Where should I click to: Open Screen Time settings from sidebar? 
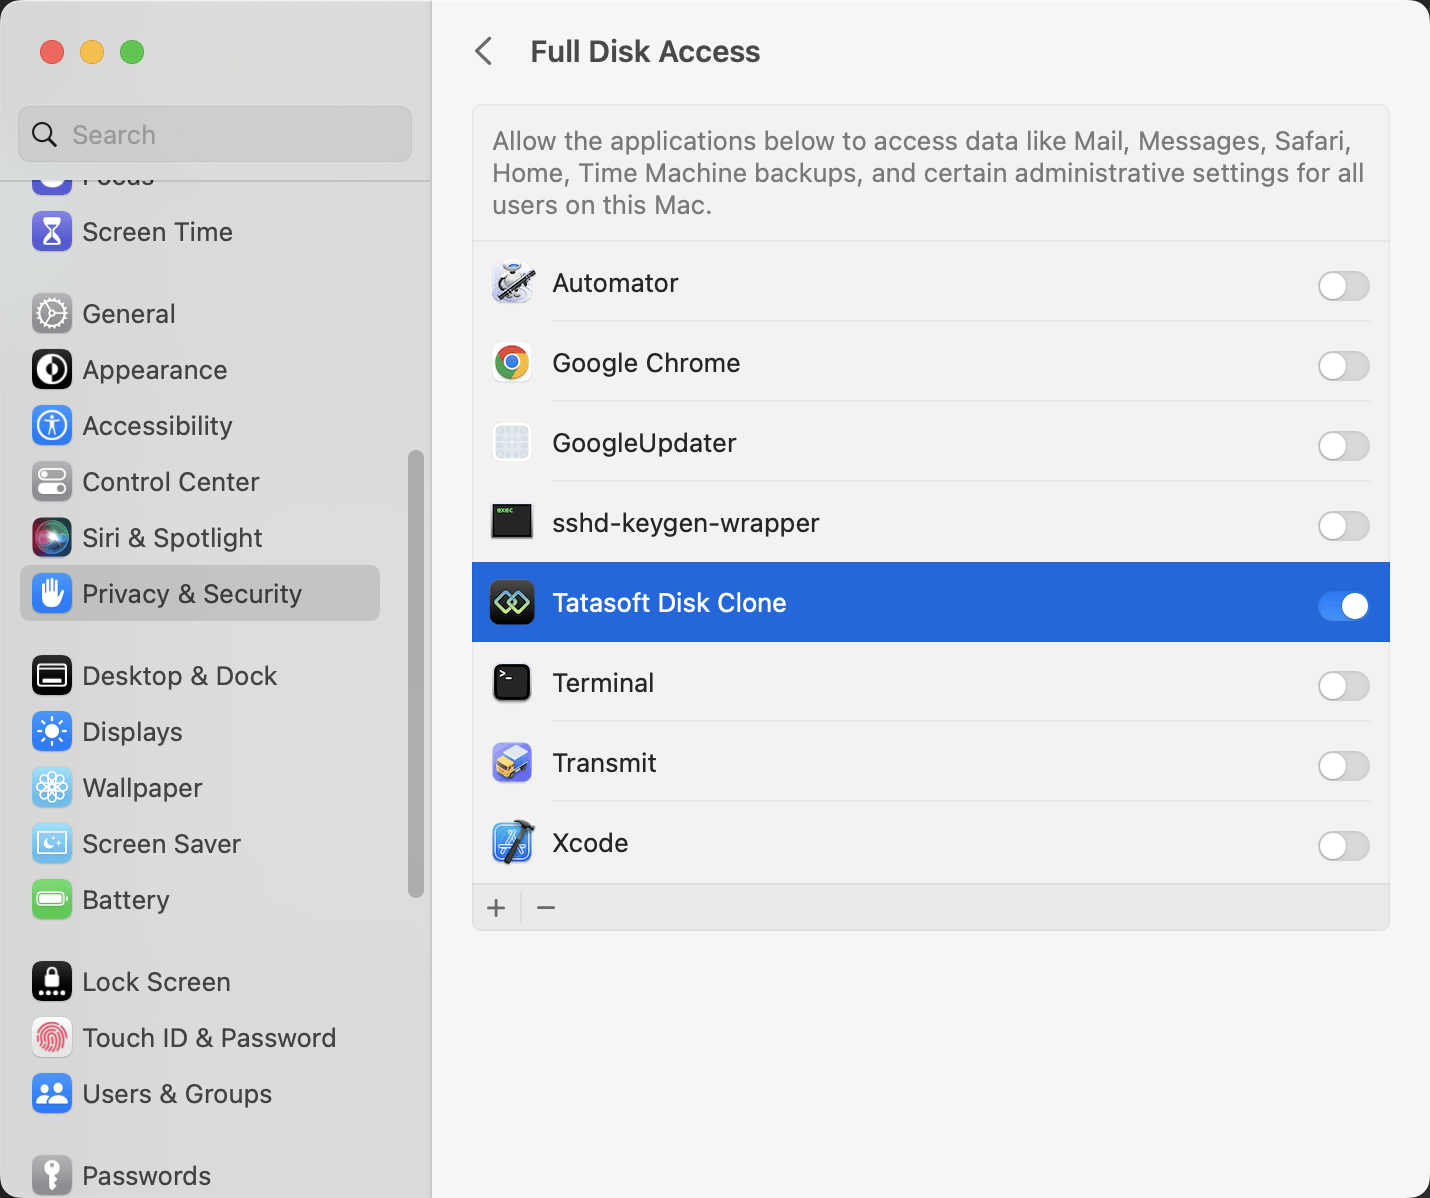coord(157,231)
